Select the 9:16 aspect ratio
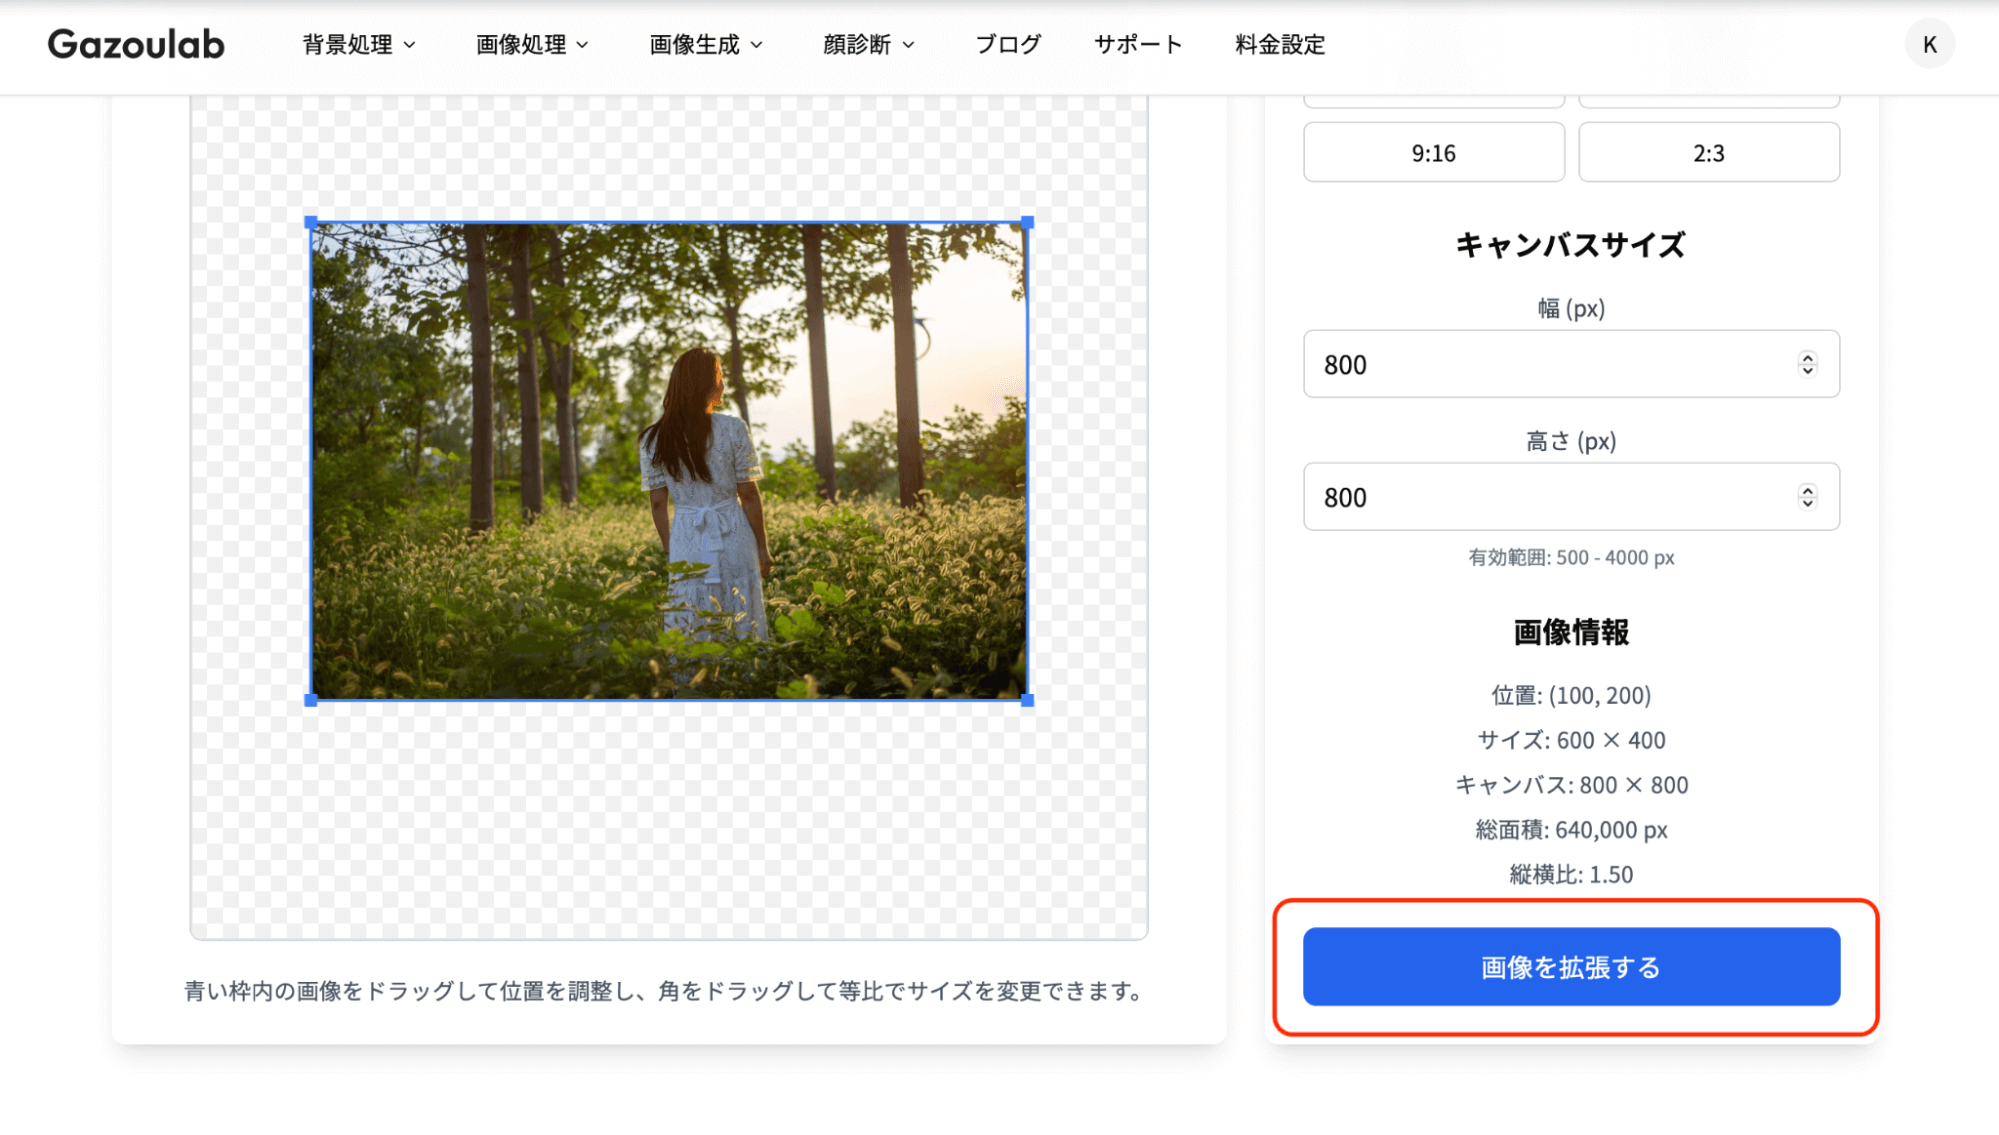The image size is (1999, 1135). click(x=1433, y=153)
